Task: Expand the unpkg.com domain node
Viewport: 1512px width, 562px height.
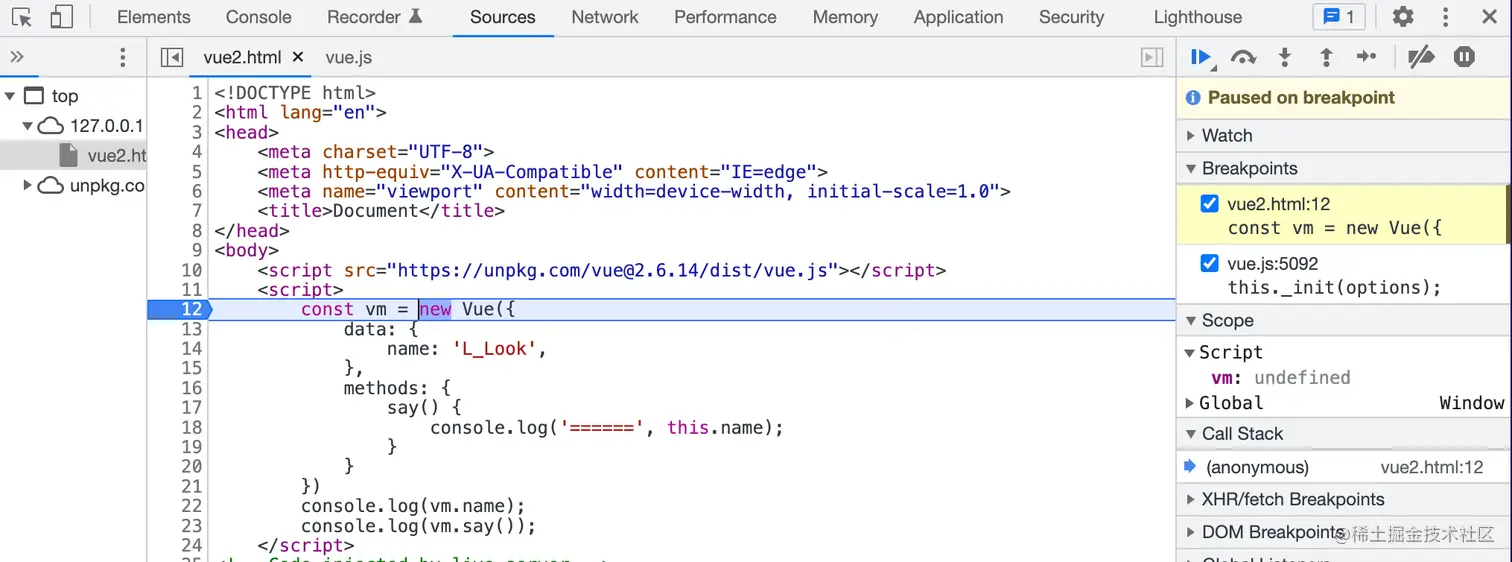Action: pyautogui.click(x=28, y=186)
